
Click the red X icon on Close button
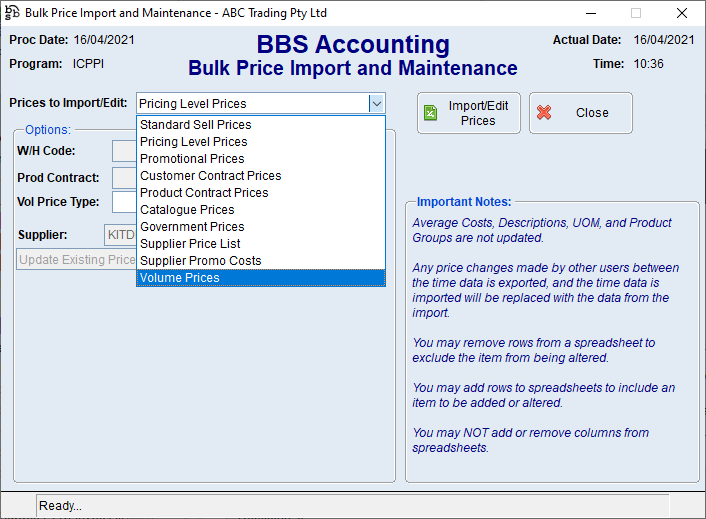click(544, 113)
